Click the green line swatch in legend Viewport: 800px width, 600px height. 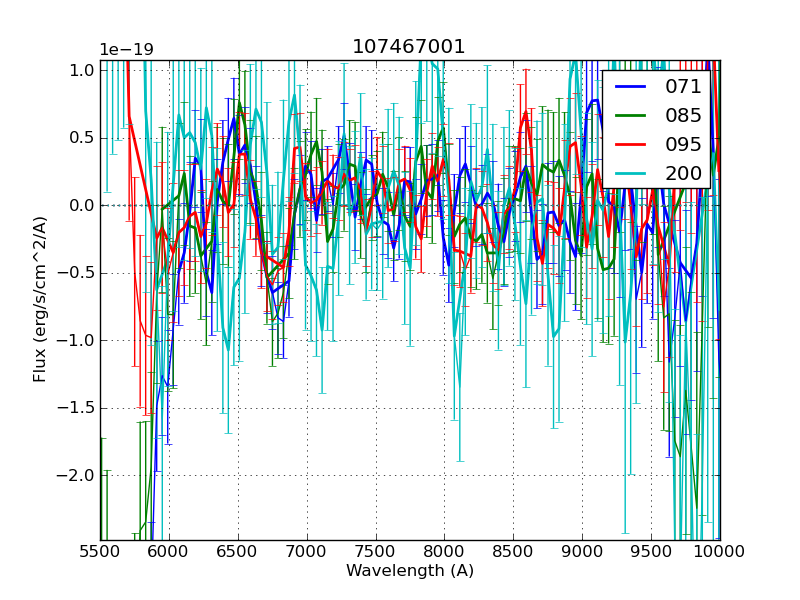(x=630, y=116)
